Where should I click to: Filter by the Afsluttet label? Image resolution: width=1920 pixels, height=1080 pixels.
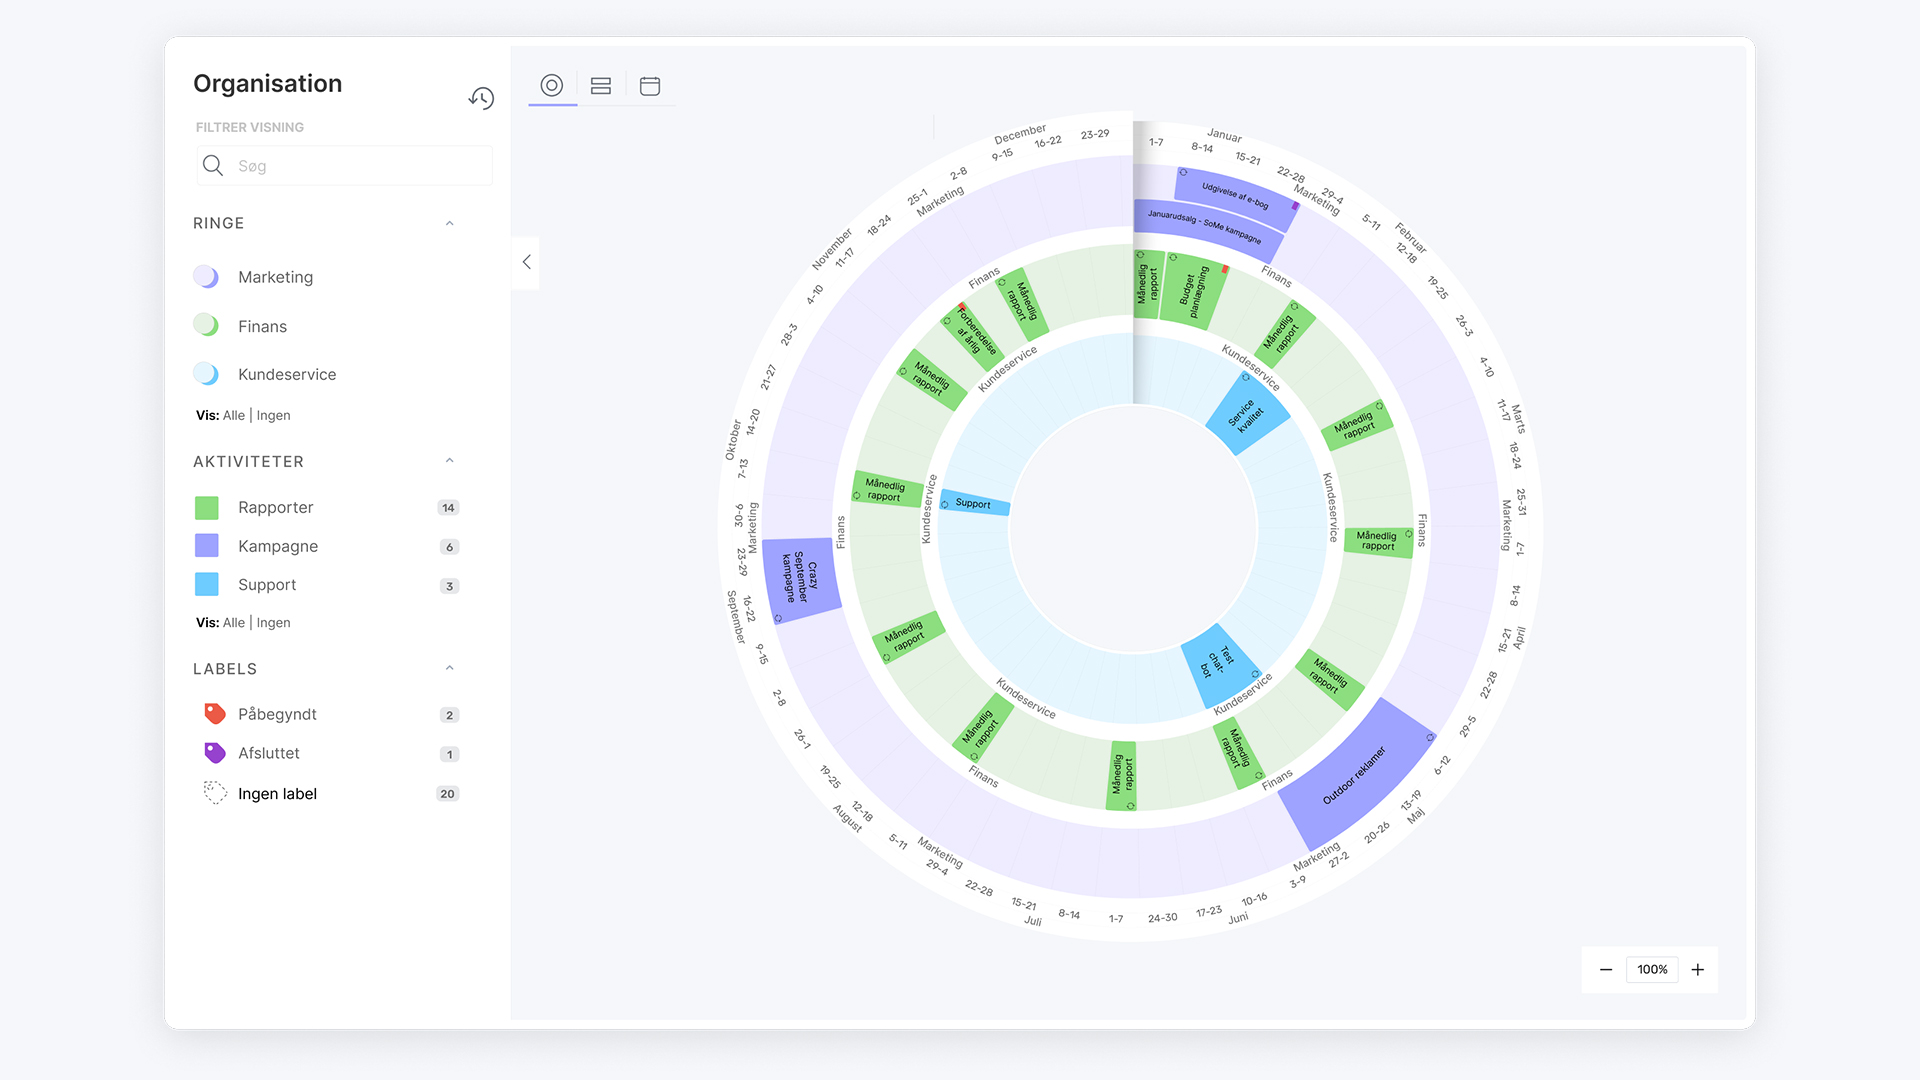click(268, 753)
